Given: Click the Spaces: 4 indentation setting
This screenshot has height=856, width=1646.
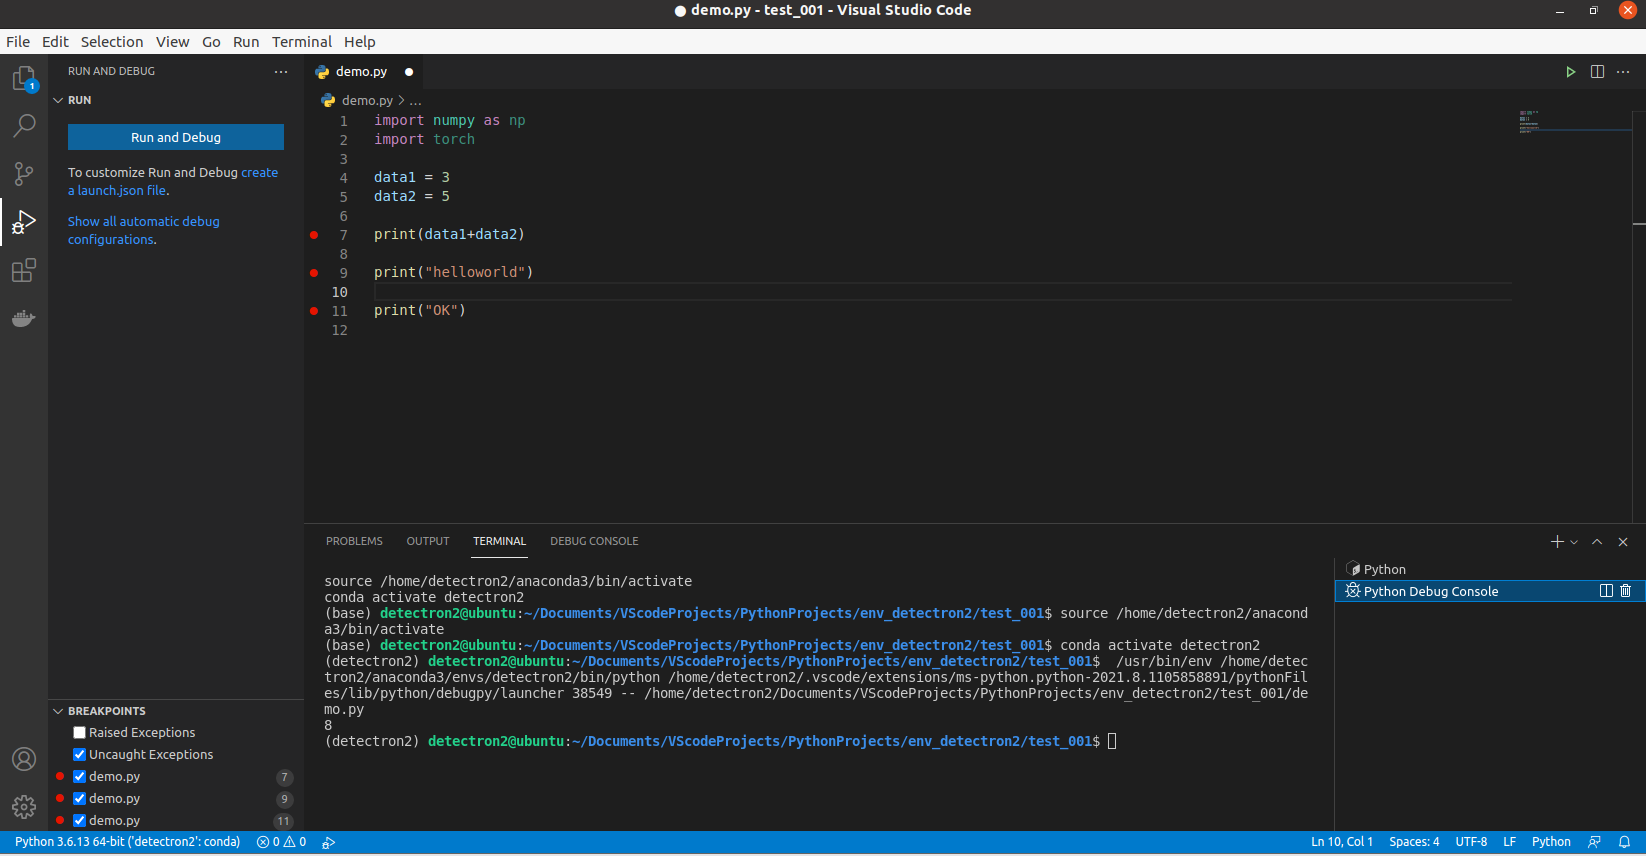Looking at the screenshot, I should coord(1414,842).
